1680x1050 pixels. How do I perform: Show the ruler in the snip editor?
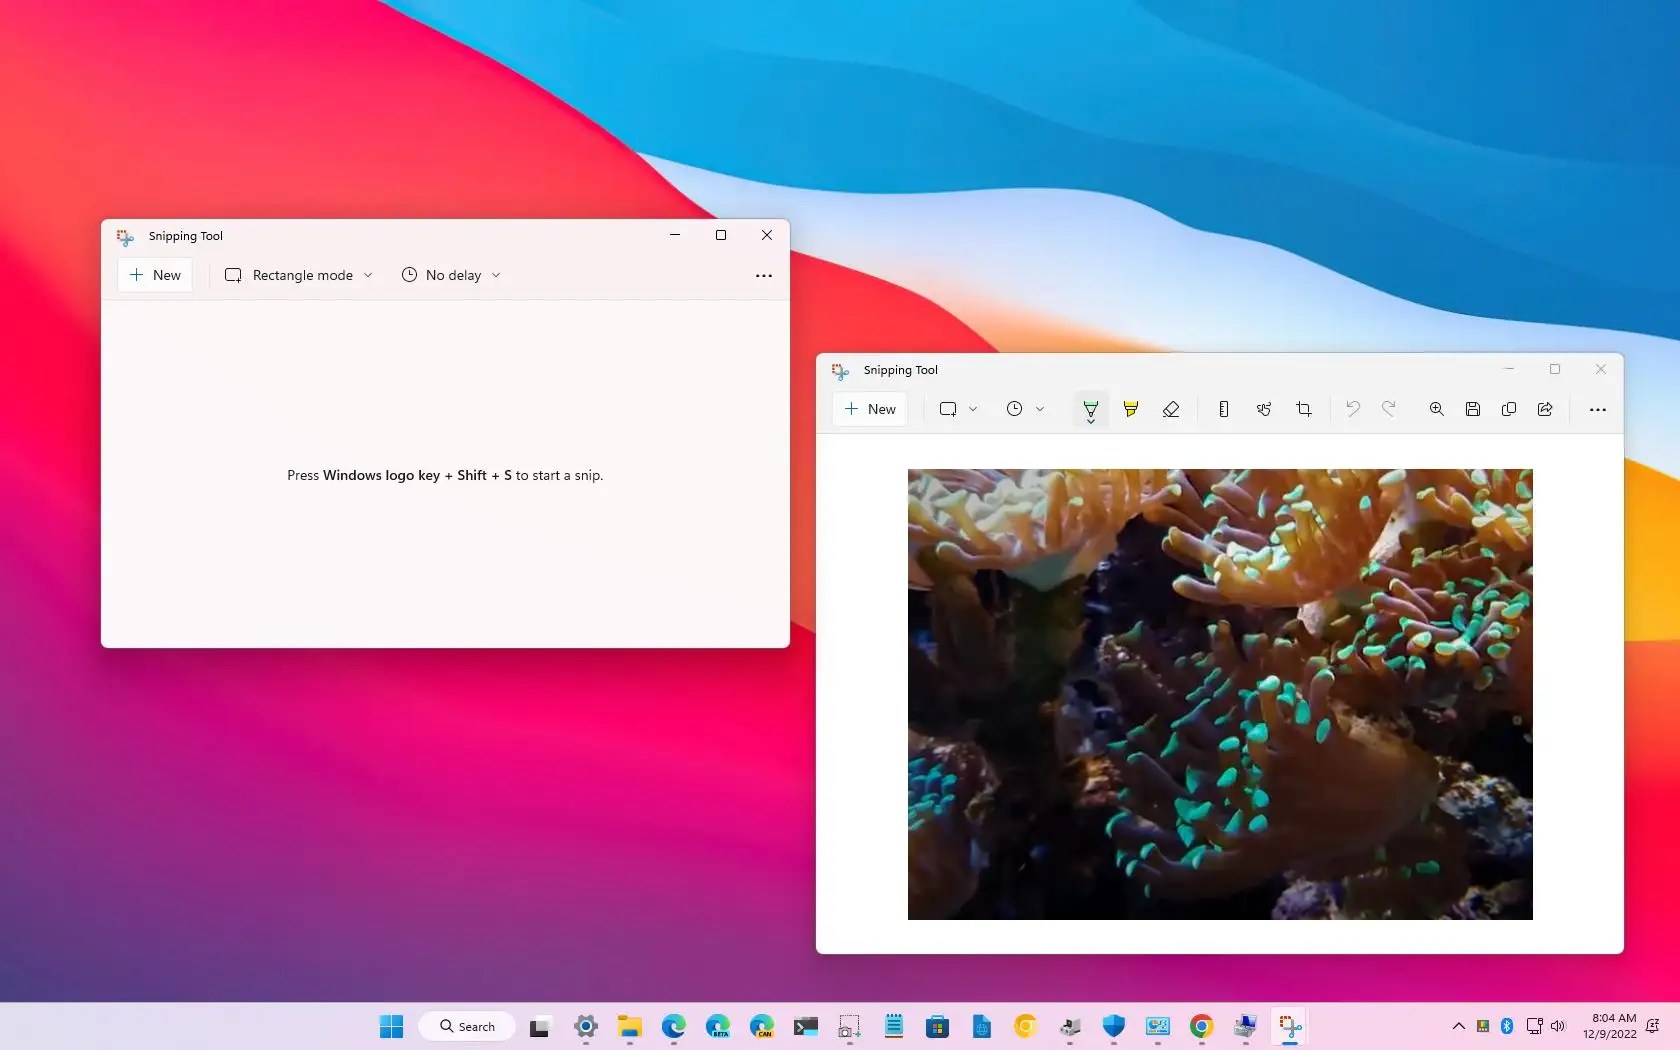[x=1223, y=409]
